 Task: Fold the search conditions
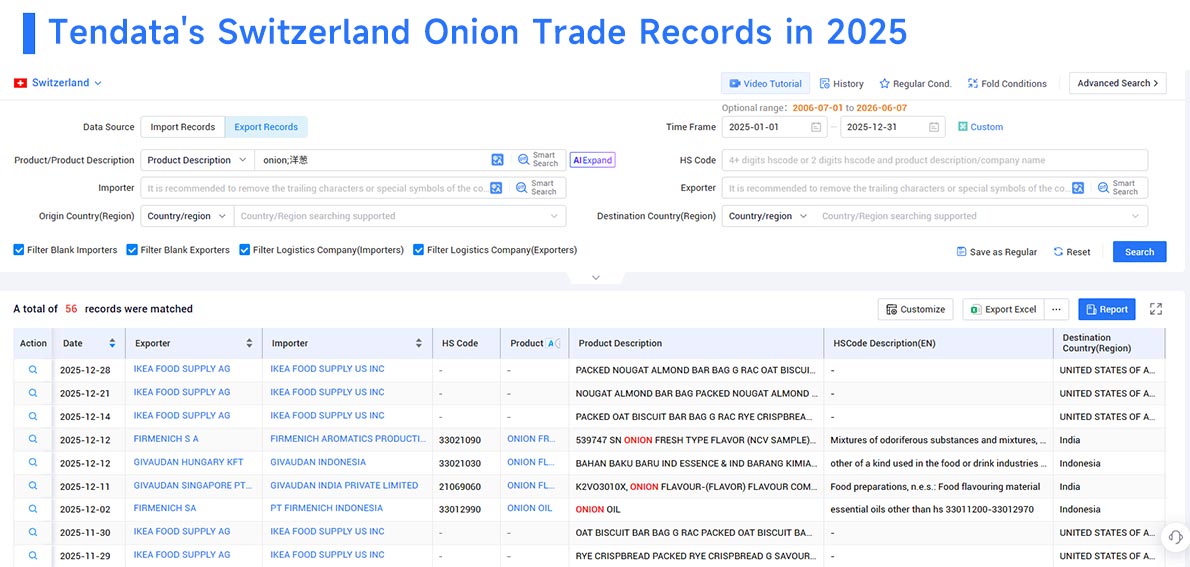[x=1006, y=83]
